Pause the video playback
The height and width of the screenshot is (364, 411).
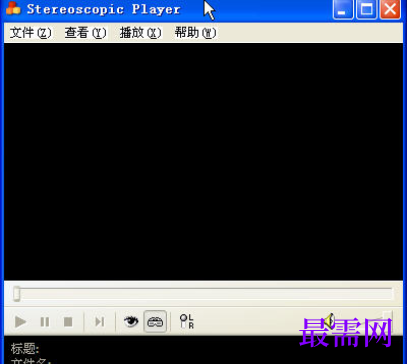tap(45, 322)
